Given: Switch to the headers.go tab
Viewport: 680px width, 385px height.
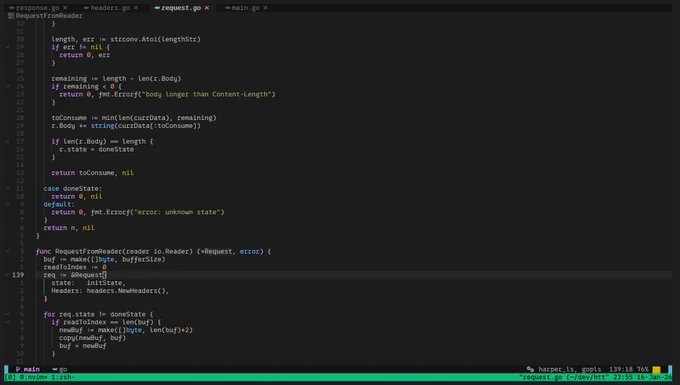Looking at the screenshot, I should tap(110, 8).
